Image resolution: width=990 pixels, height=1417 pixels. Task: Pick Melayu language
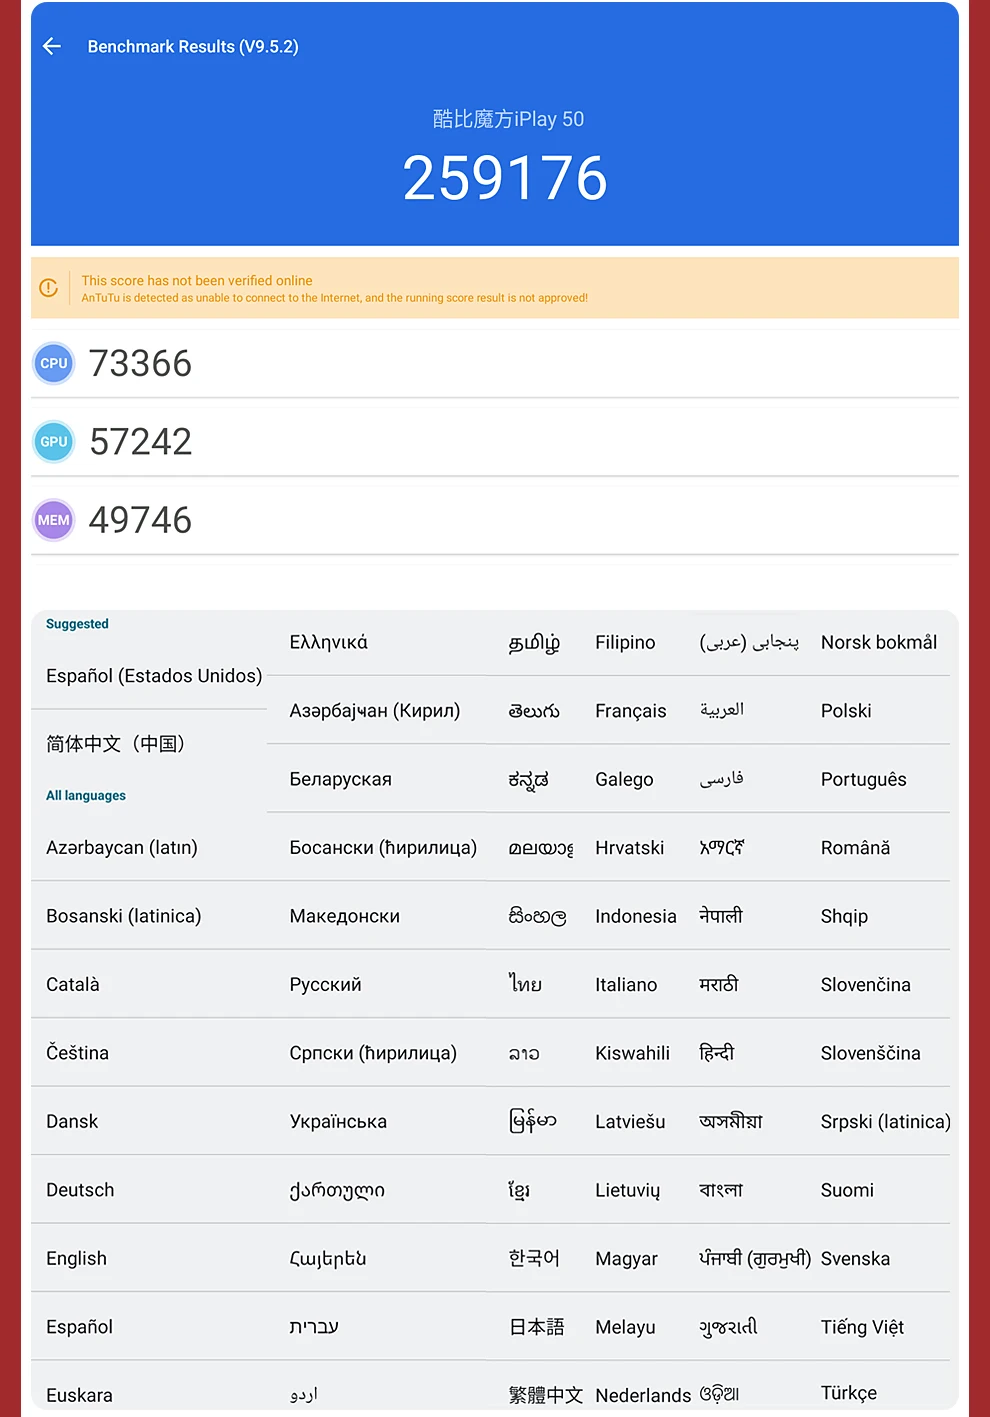coord(625,1327)
